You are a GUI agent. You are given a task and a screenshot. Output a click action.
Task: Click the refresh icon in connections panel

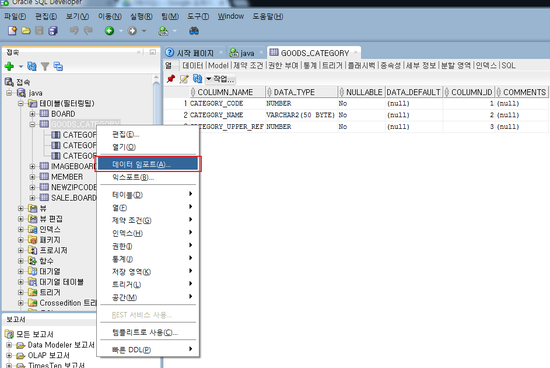coord(32,66)
